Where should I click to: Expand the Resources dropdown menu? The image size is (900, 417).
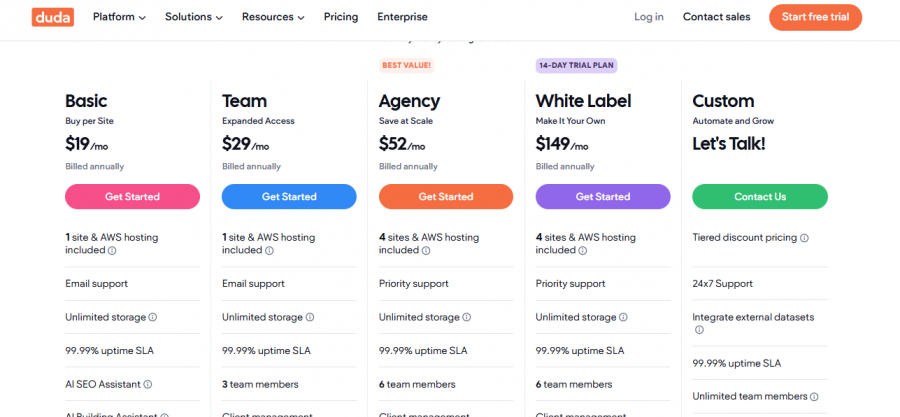click(273, 17)
